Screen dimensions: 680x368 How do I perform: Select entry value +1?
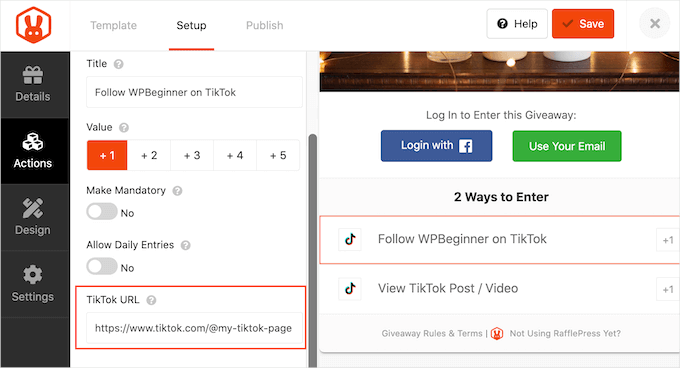point(107,155)
